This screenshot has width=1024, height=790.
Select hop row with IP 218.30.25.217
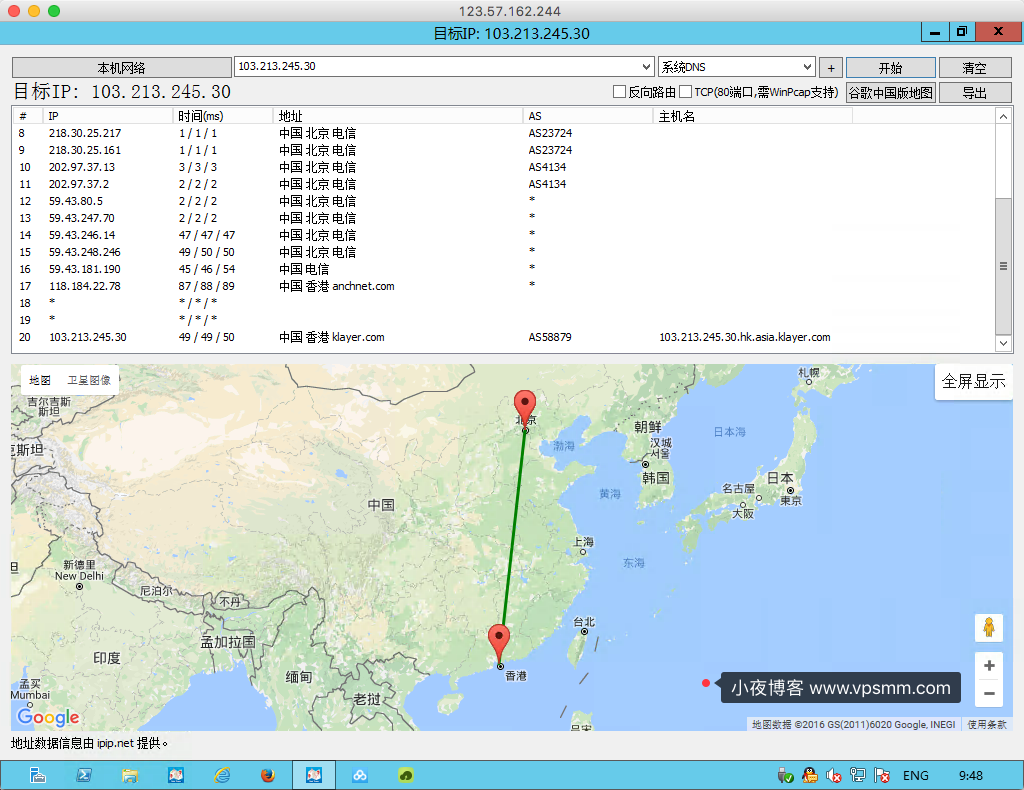504,133
